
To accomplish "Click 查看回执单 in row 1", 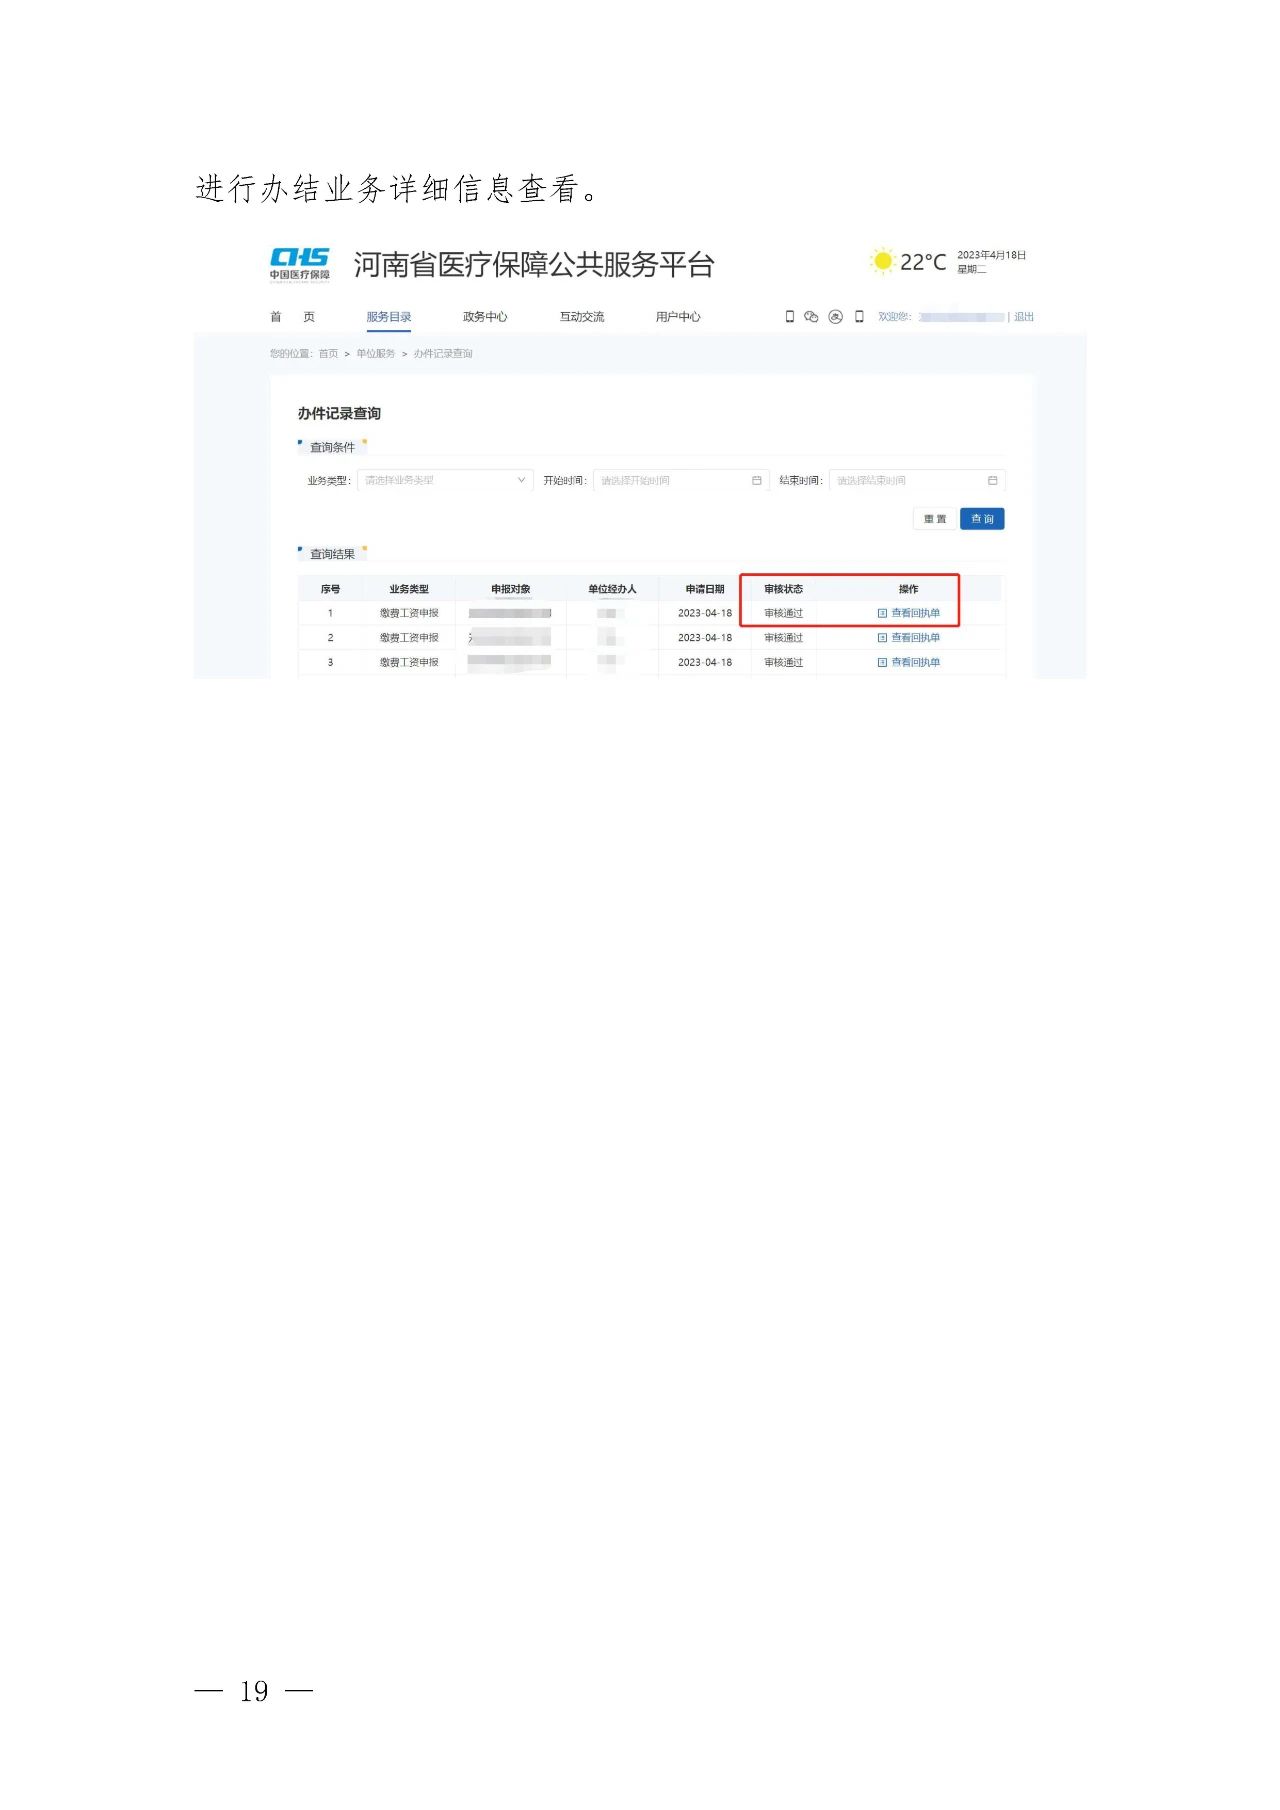I will coord(909,613).
